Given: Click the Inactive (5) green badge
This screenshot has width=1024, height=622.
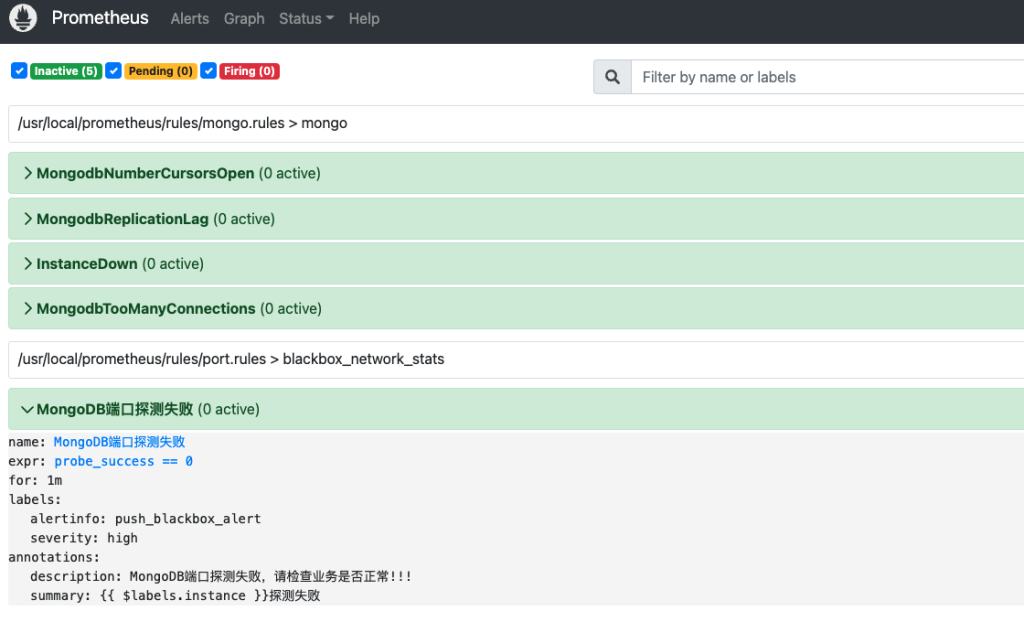Looking at the screenshot, I should coord(66,71).
